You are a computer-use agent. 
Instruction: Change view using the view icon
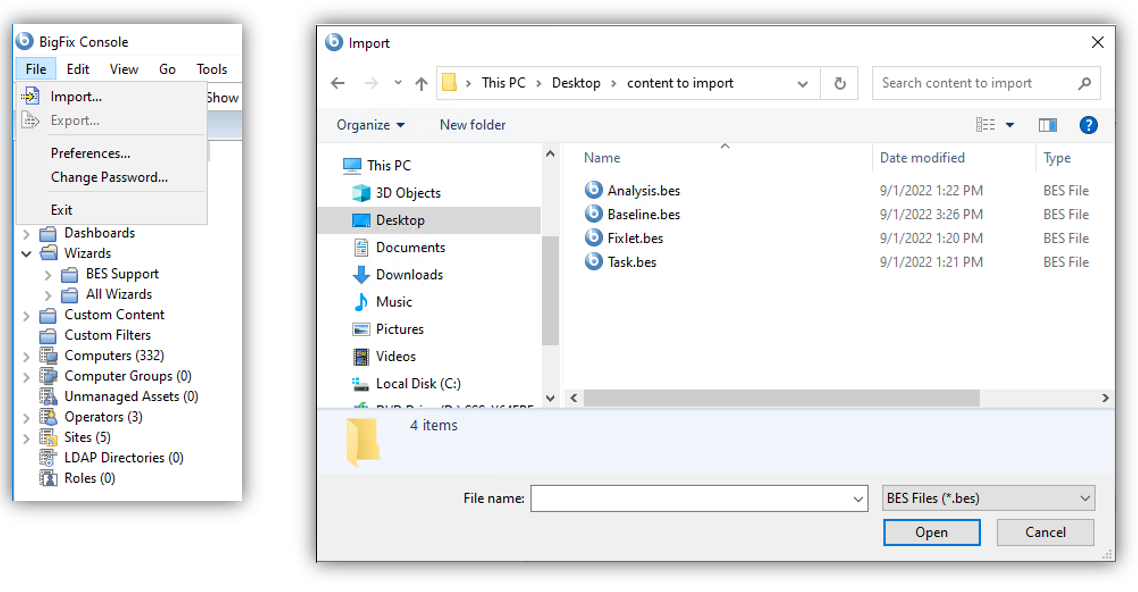click(x=985, y=126)
